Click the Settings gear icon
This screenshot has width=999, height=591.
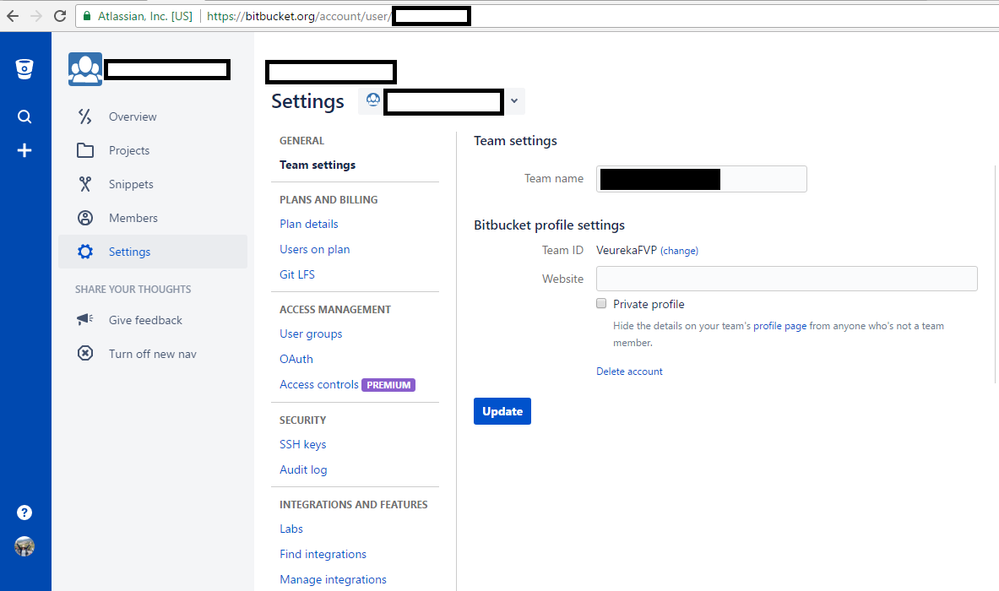click(x=85, y=252)
